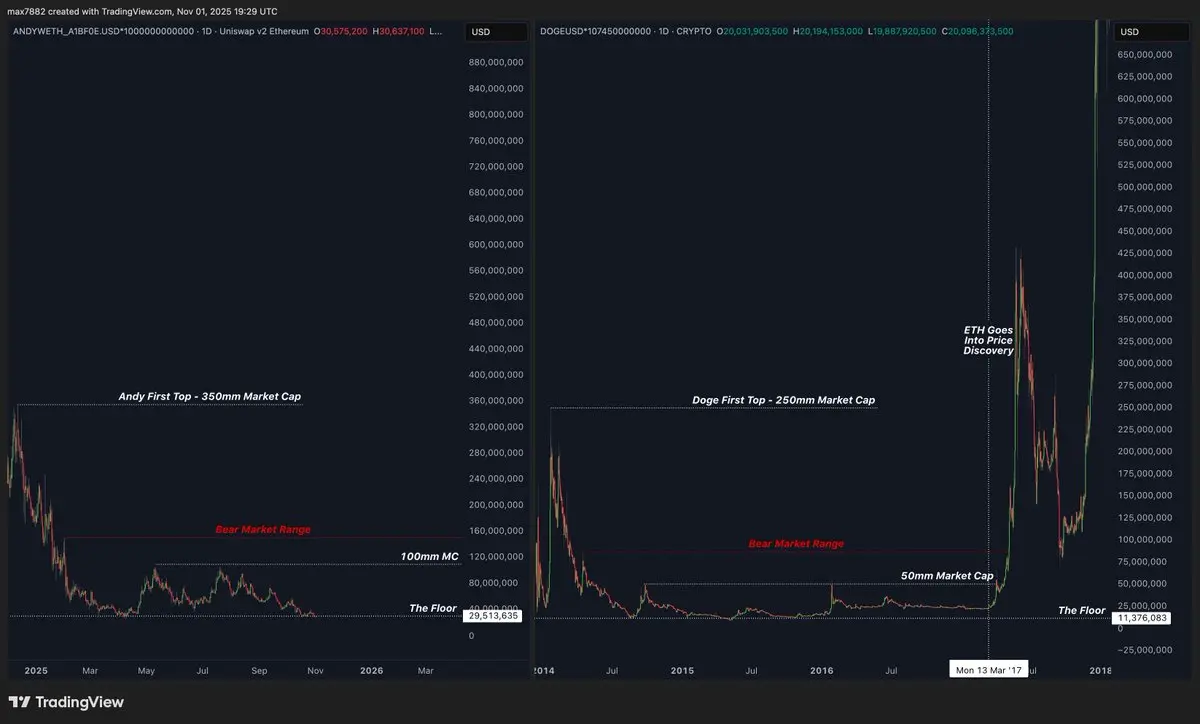
Task: Click the Andy chart high value H30,637,100
Action: (x=399, y=32)
